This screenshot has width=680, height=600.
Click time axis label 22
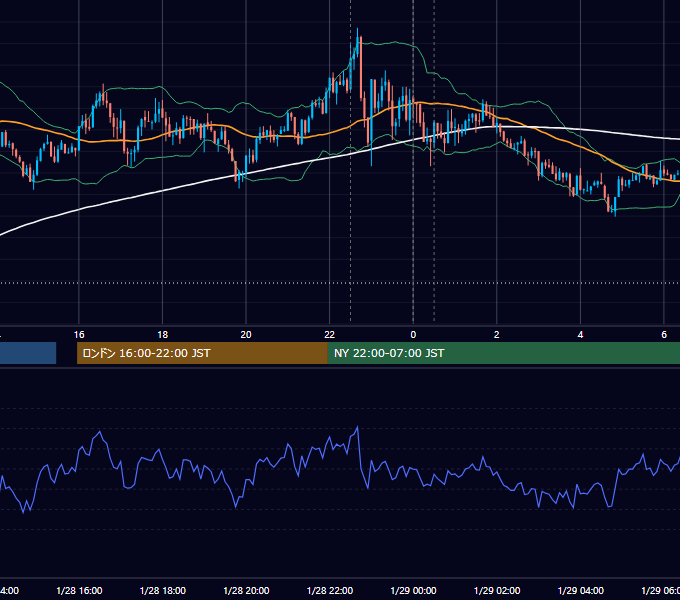pyautogui.click(x=330, y=335)
